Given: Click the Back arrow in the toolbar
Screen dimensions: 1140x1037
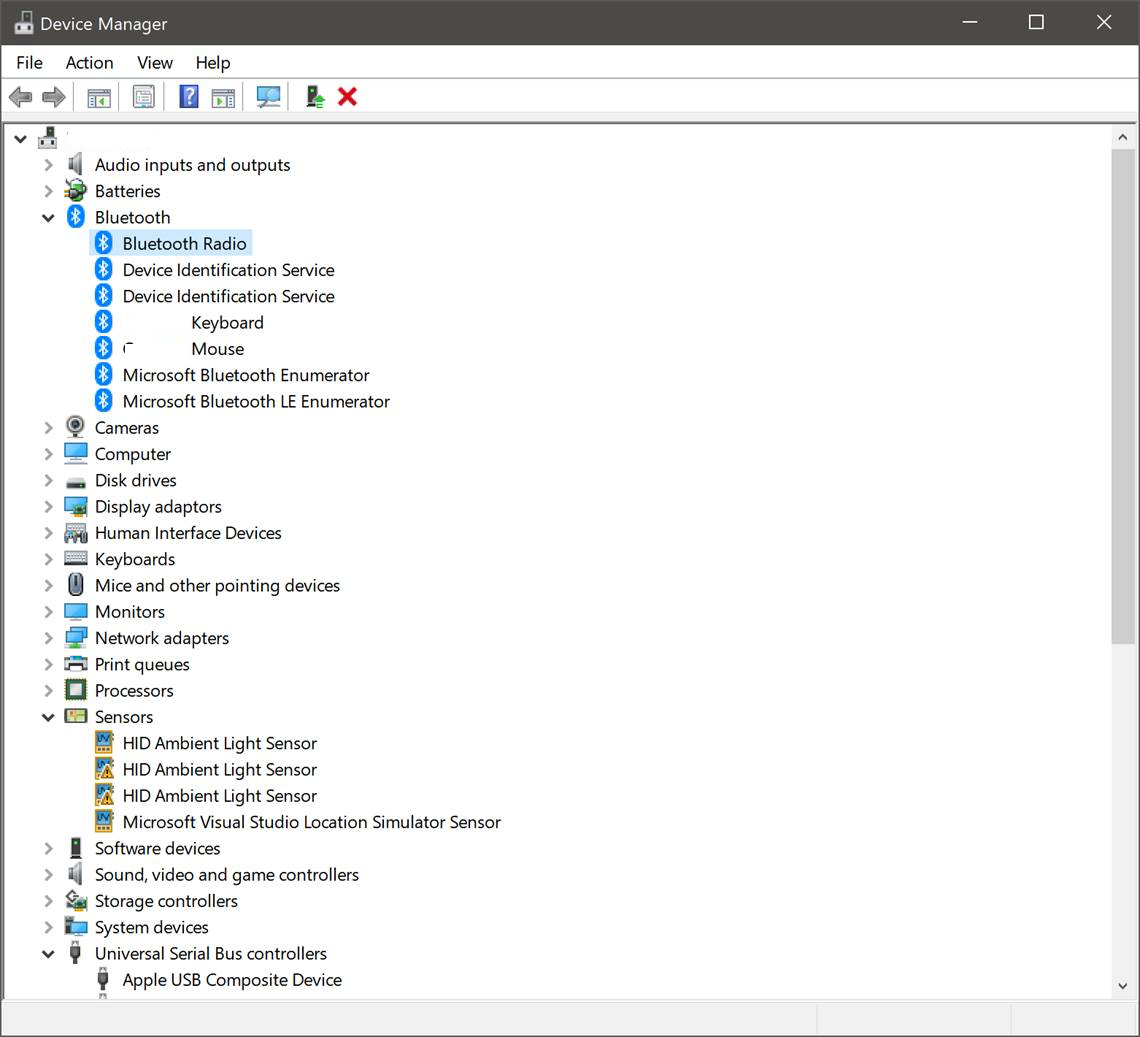Looking at the screenshot, I should (x=20, y=97).
